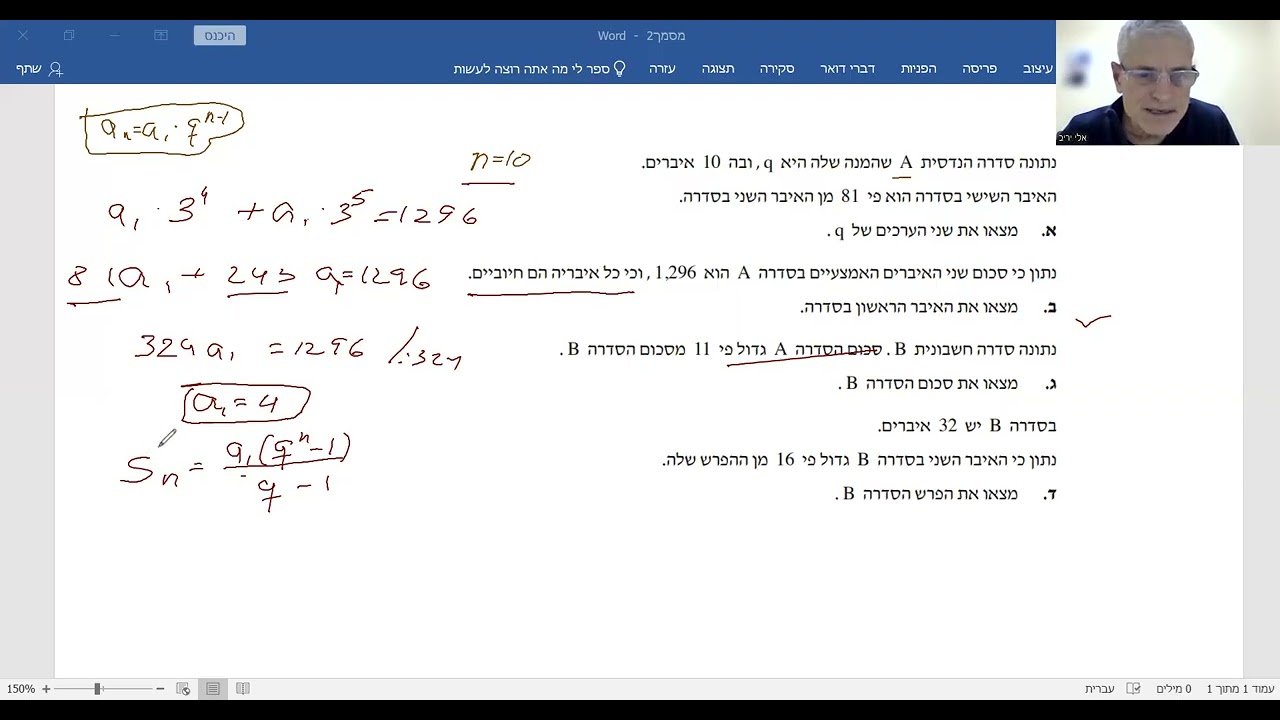Image resolution: width=1280 pixels, height=720 pixels.
Task: Open the ribbon display options icon
Action: click(x=160, y=35)
